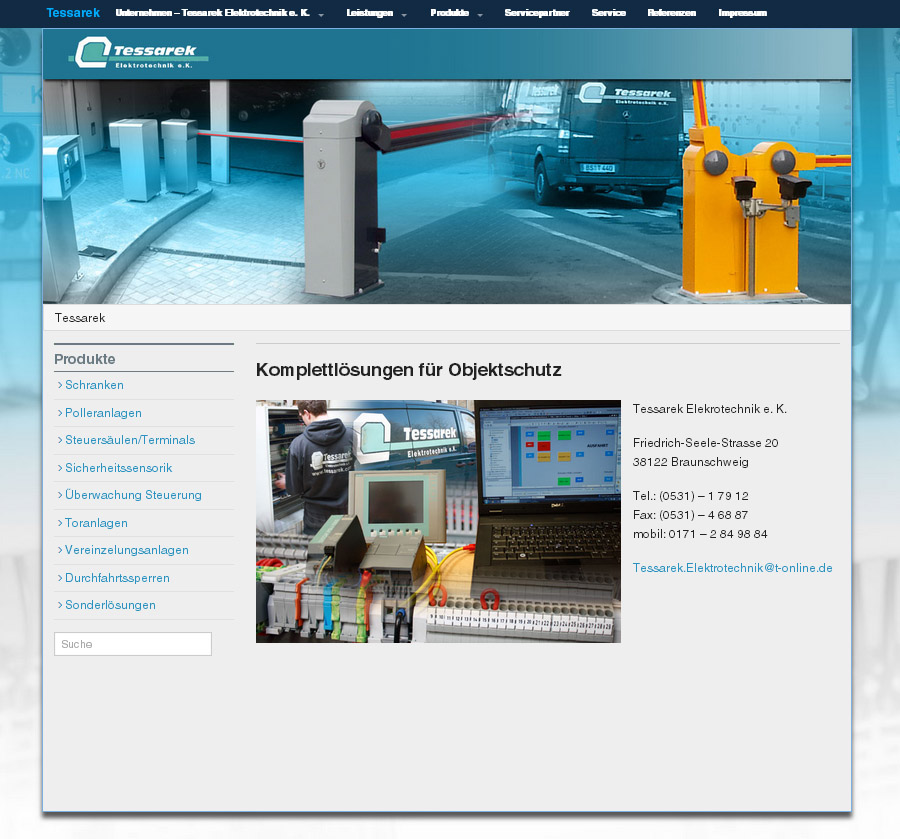Go to the Servicepartner page

(537, 13)
